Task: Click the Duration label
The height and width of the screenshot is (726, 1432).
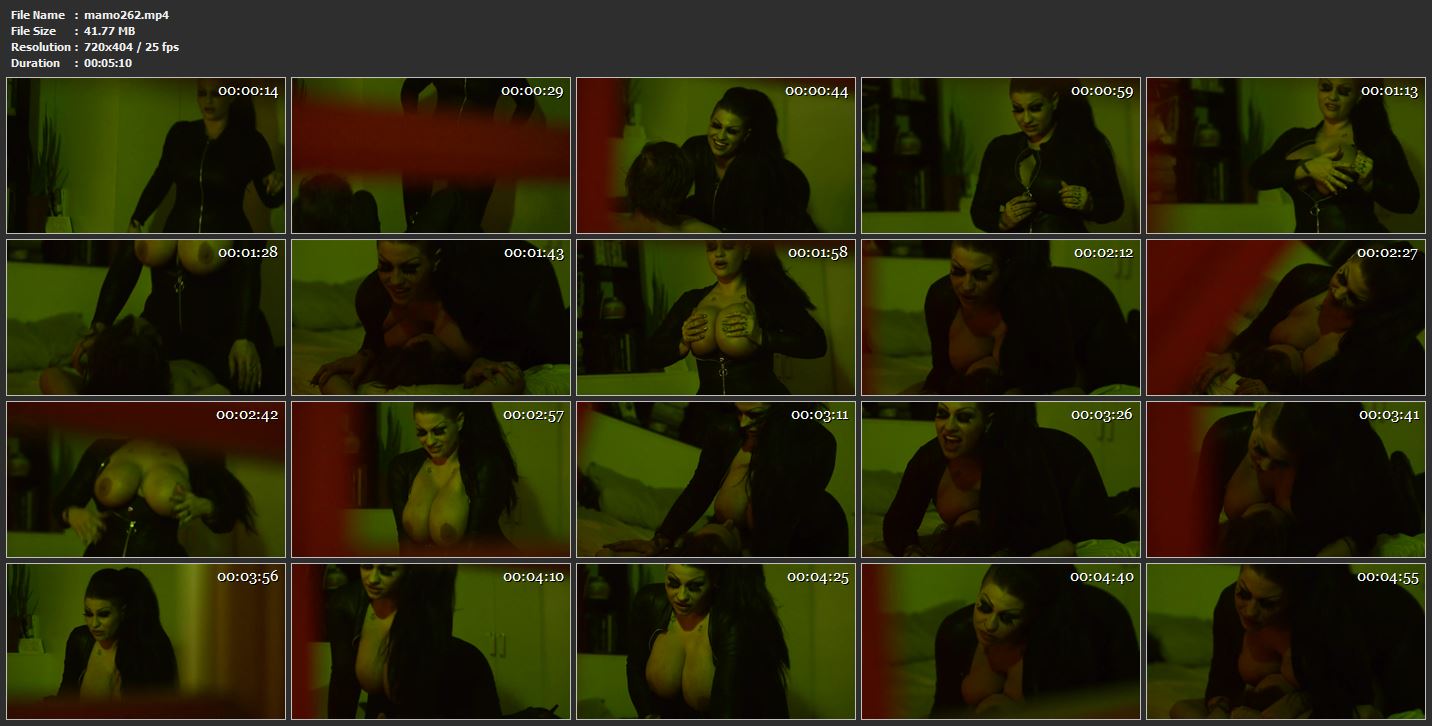Action: (36, 63)
